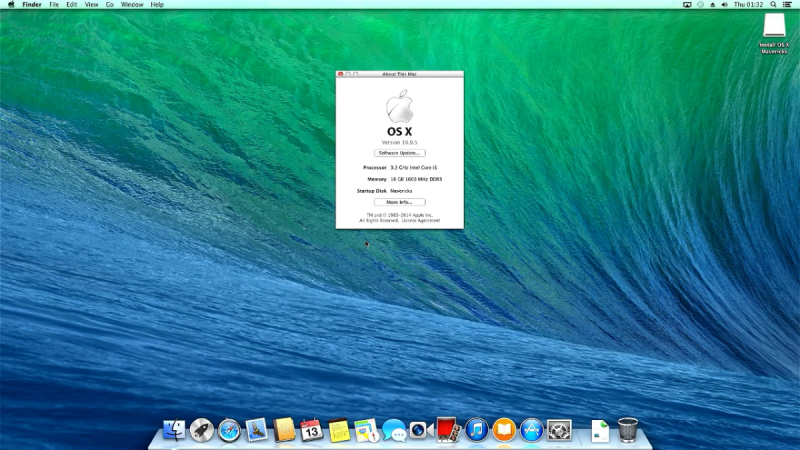800x450 pixels.
Task: Expand the Go menu
Action: [x=110, y=5]
